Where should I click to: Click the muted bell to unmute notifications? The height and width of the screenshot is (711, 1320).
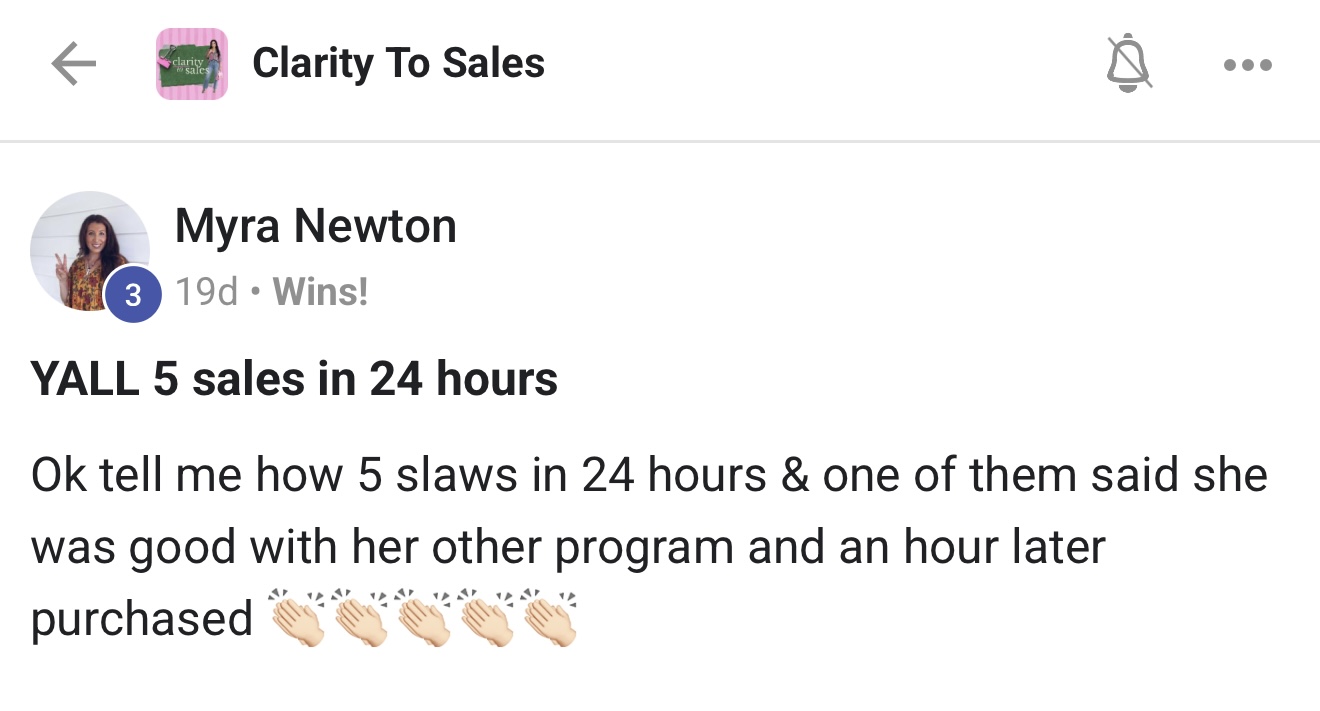click(x=1128, y=63)
